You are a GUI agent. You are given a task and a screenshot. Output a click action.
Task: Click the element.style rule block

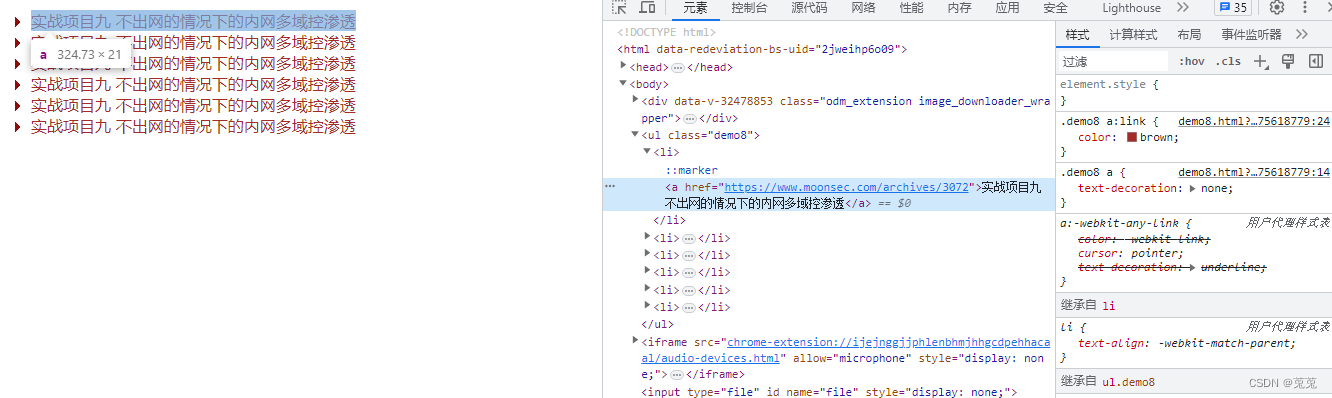point(1194,92)
